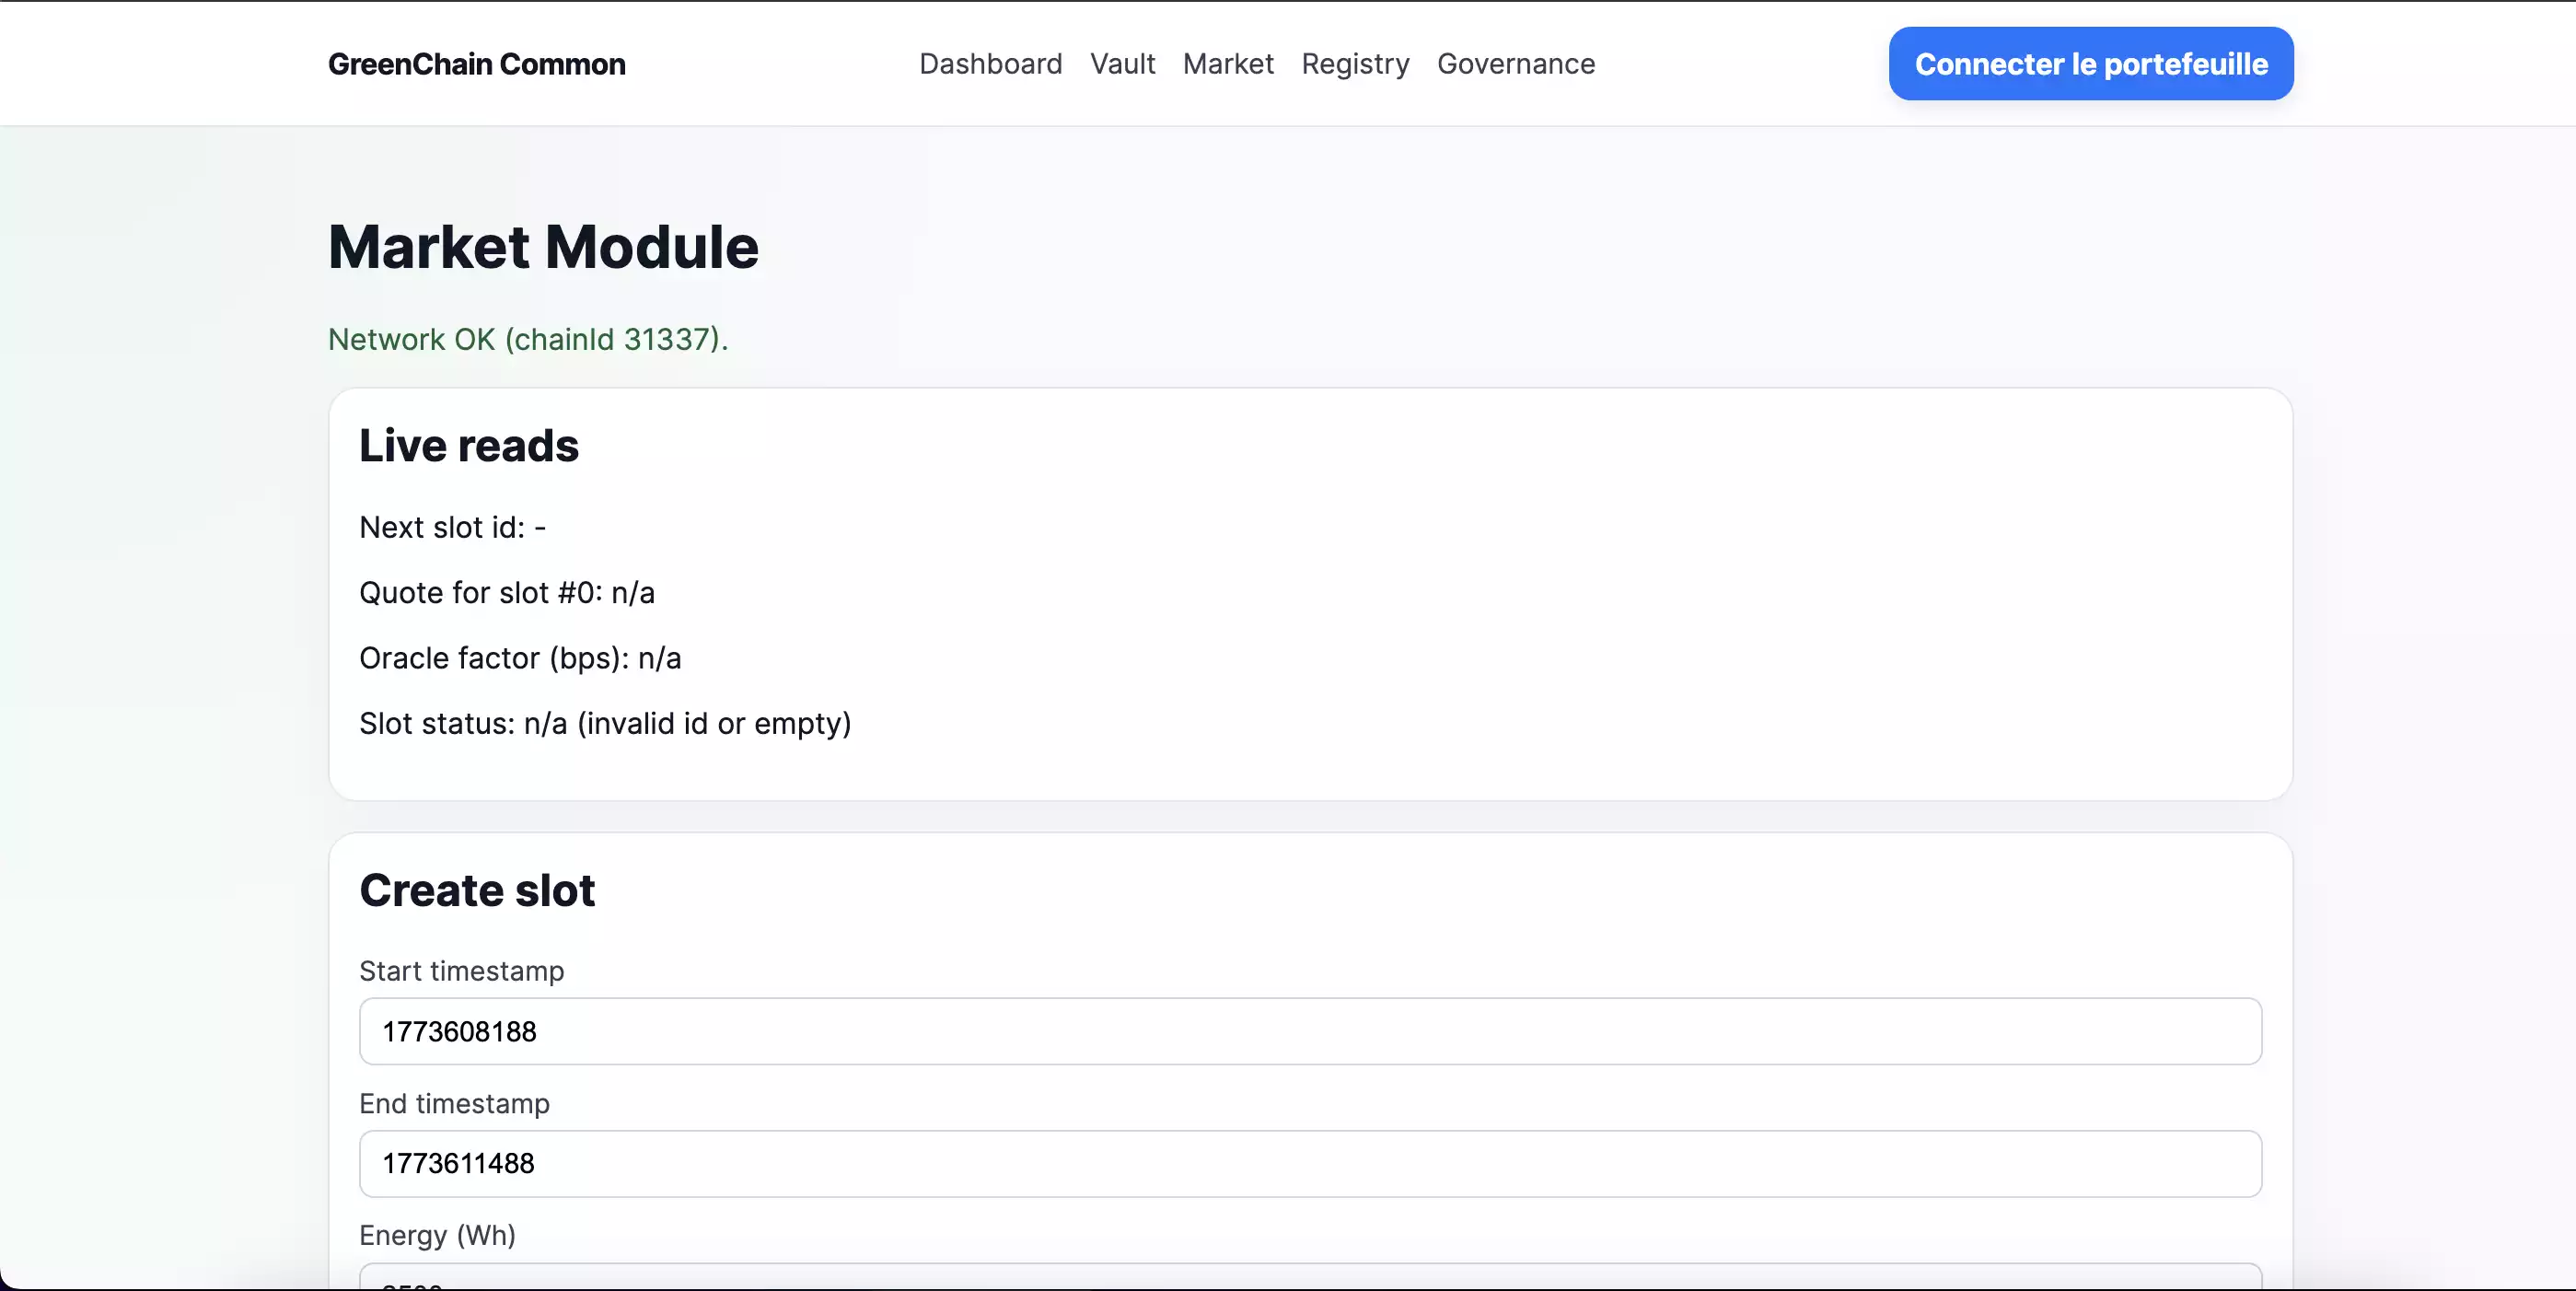This screenshot has width=2576, height=1291.
Task: Click the Slot status line
Action: tap(604, 723)
